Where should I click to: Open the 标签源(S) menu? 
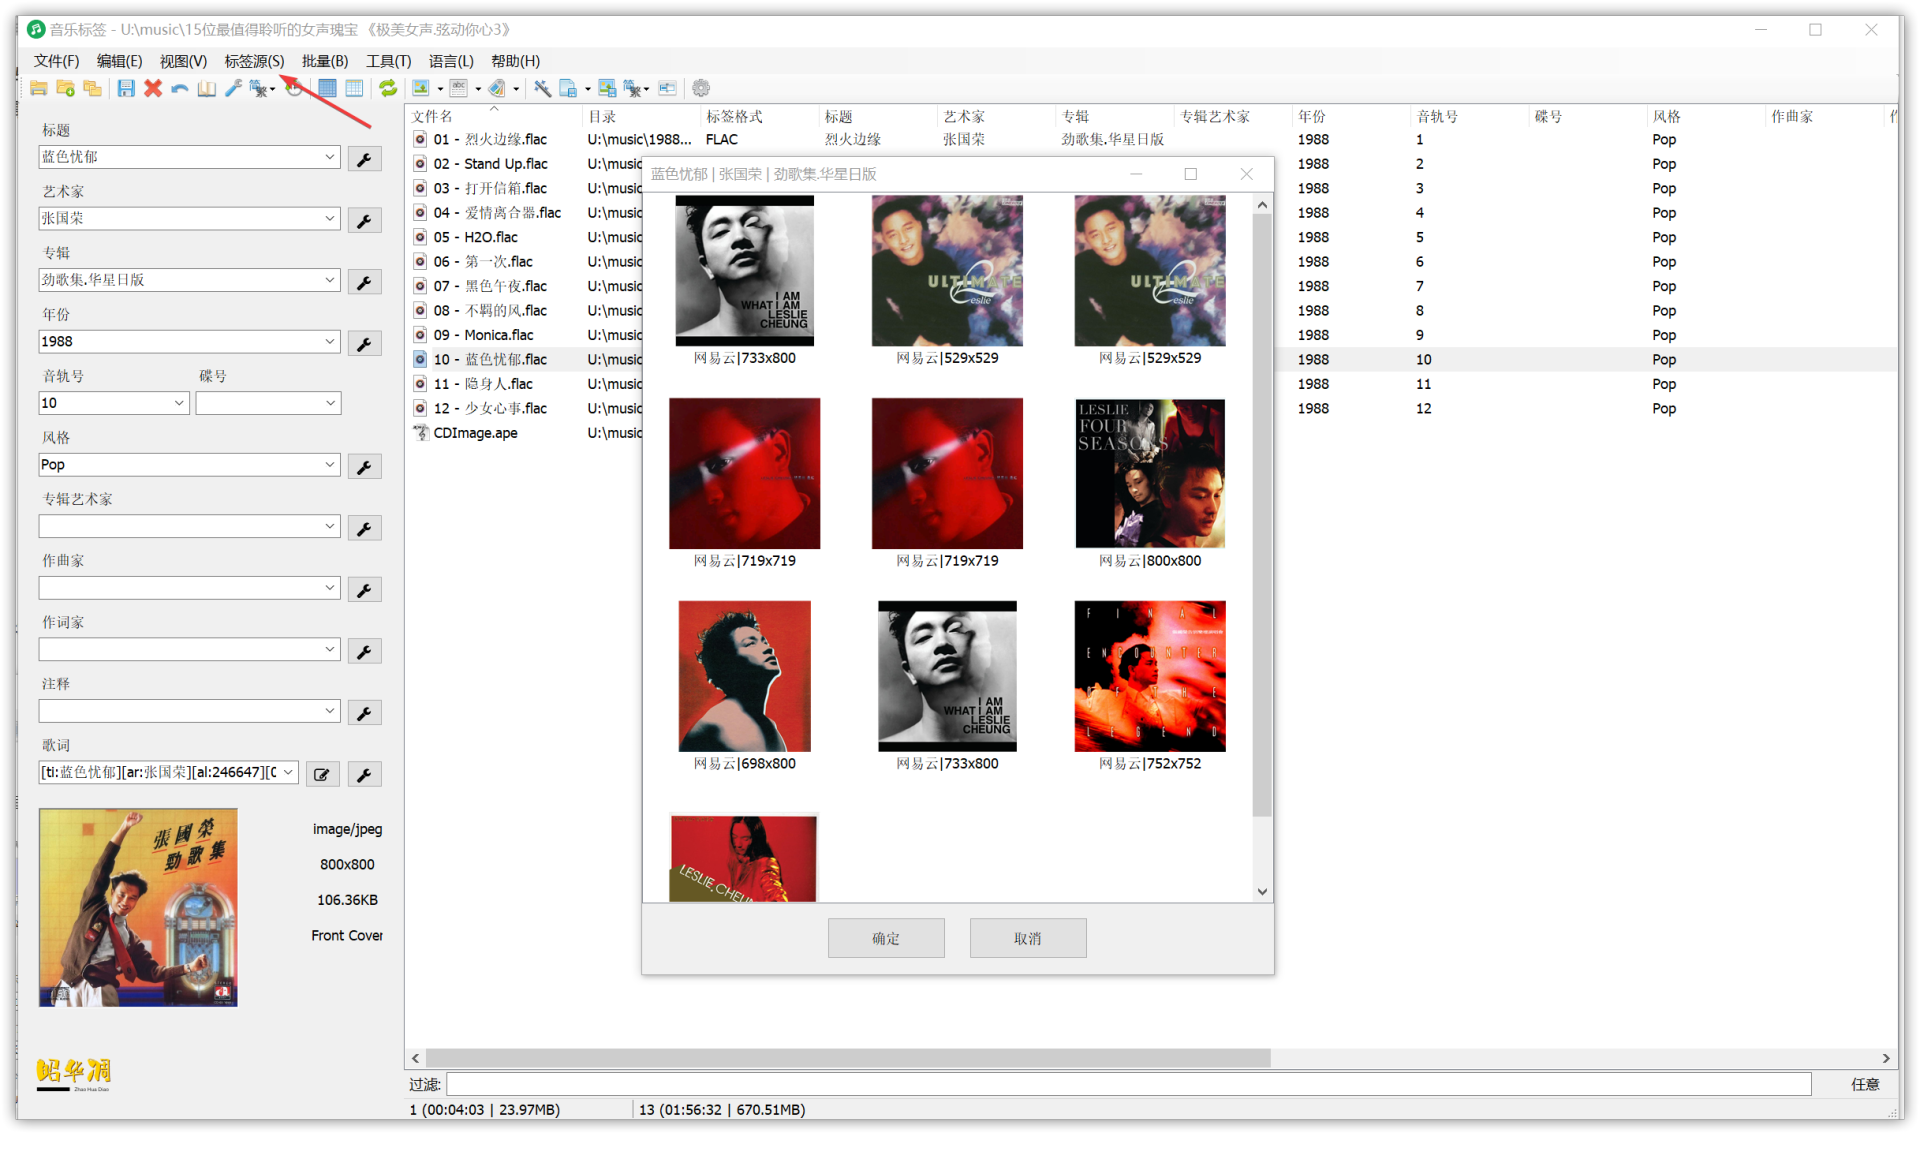pos(254,61)
